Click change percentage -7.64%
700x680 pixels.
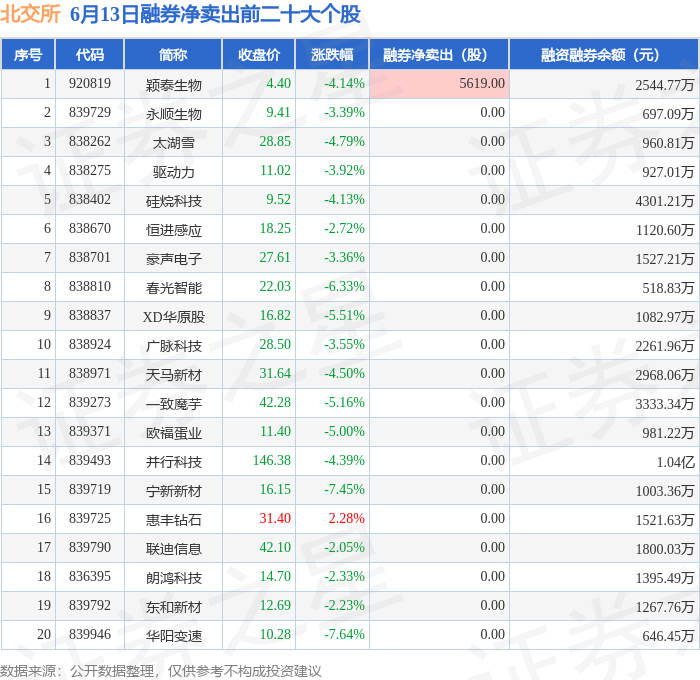(x=344, y=635)
